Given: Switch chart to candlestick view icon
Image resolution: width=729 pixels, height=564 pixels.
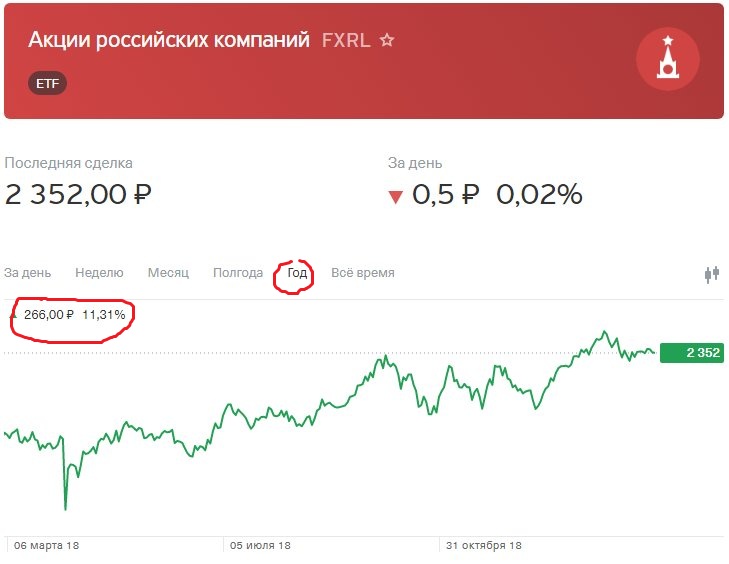Looking at the screenshot, I should click(x=712, y=274).
